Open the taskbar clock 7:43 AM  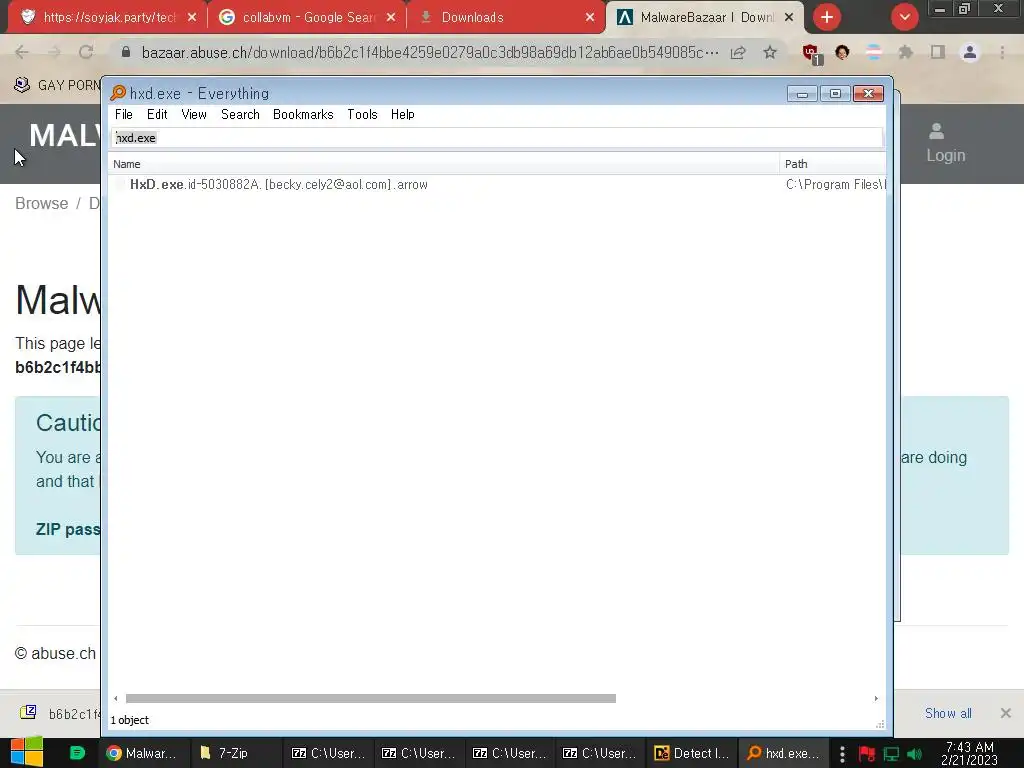(970, 753)
